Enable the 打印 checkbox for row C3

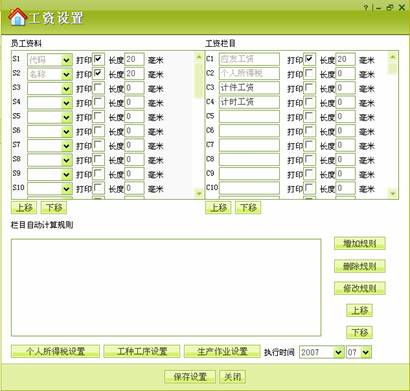click(x=310, y=88)
